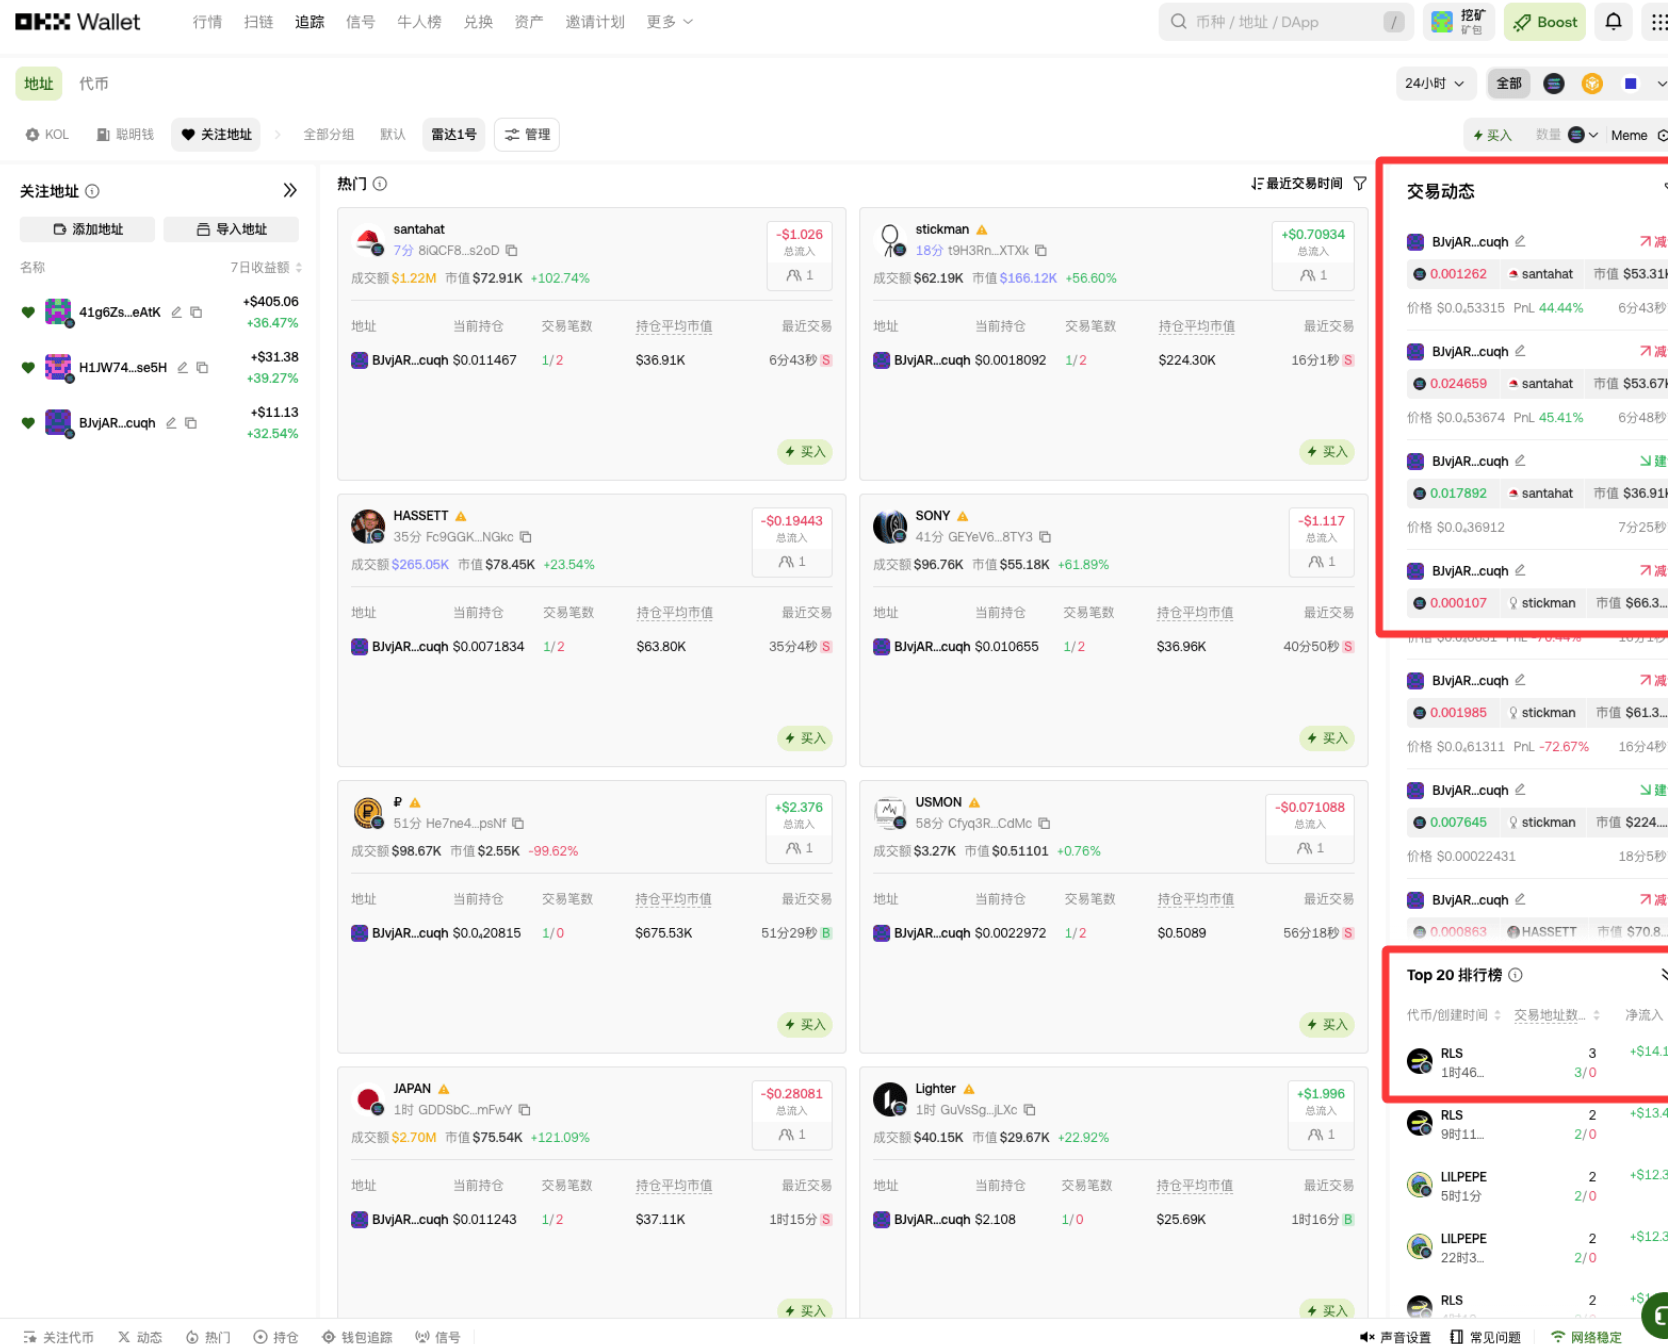Image resolution: width=1668 pixels, height=1344 pixels.
Task: Unfavorite the 41g6Zs...eAtK heart
Action: coord(28,312)
